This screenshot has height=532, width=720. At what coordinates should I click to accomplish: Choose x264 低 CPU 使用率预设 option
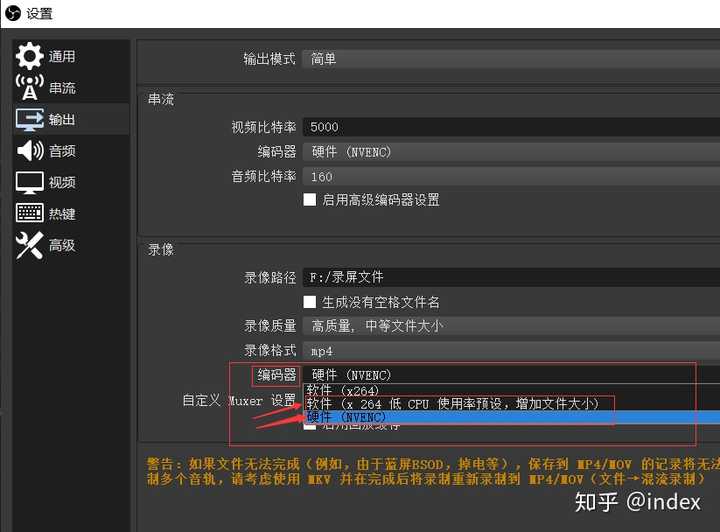(x=511, y=404)
